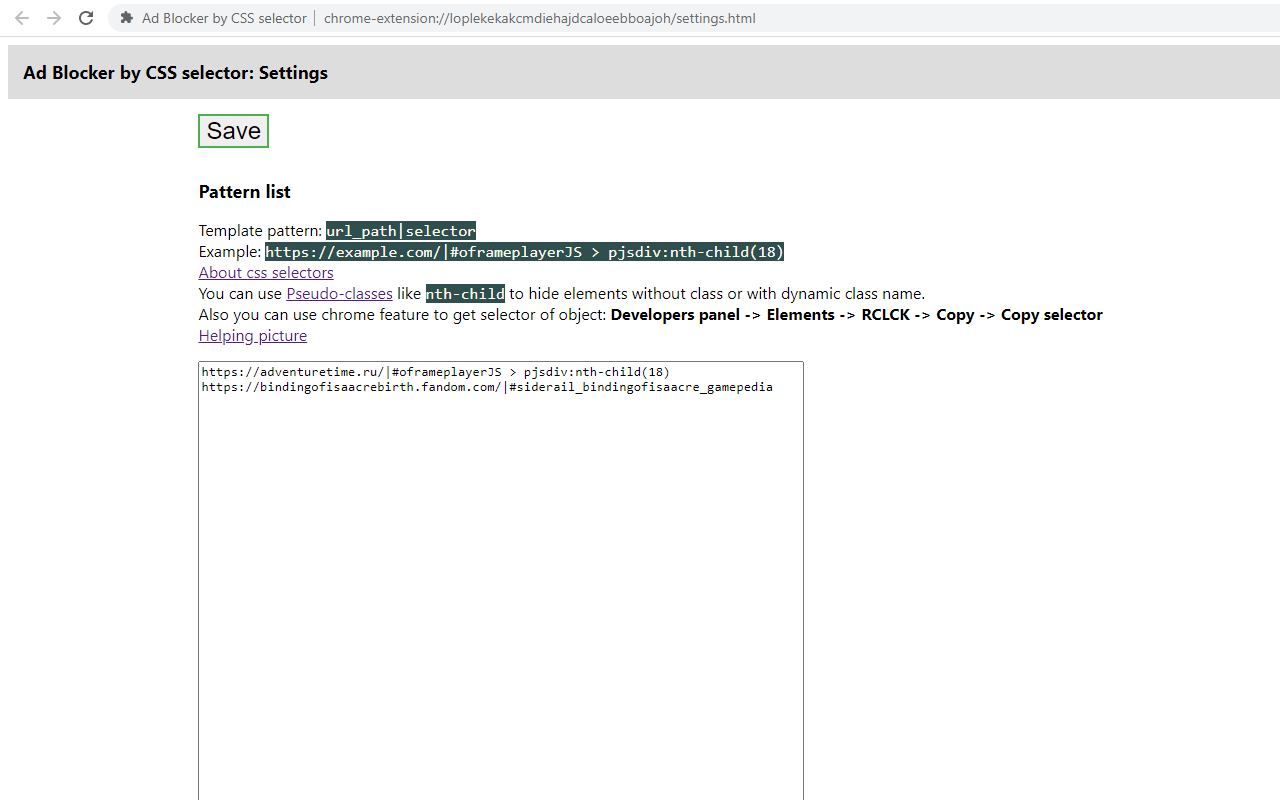Save the pattern list changes
This screenshot has height=800, width=1280.
pos(232,130)
